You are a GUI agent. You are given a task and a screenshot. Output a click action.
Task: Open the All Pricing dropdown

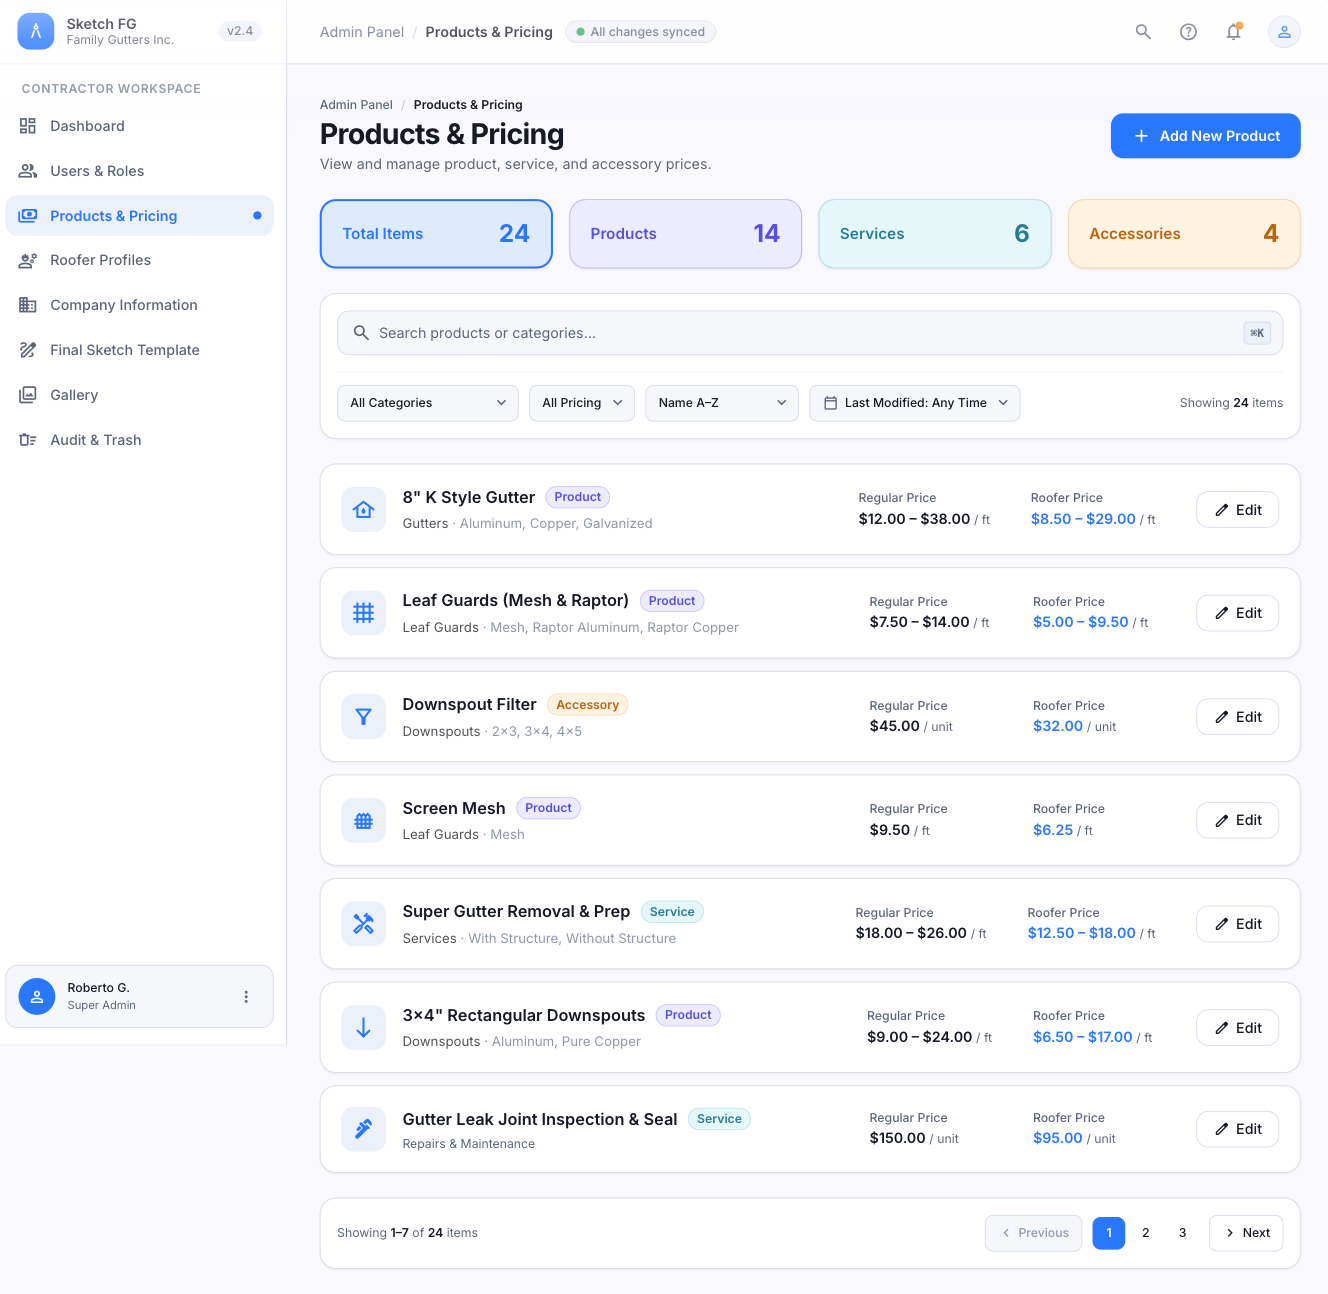[582, 403]
